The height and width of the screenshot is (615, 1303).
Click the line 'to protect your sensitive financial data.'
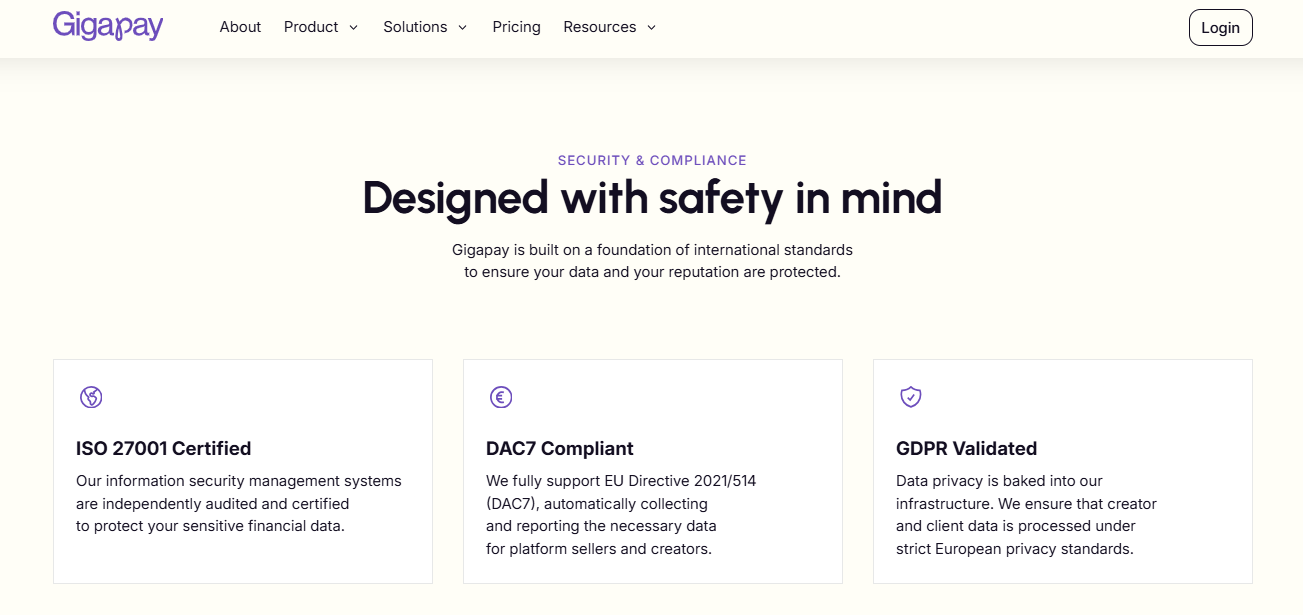210,525
